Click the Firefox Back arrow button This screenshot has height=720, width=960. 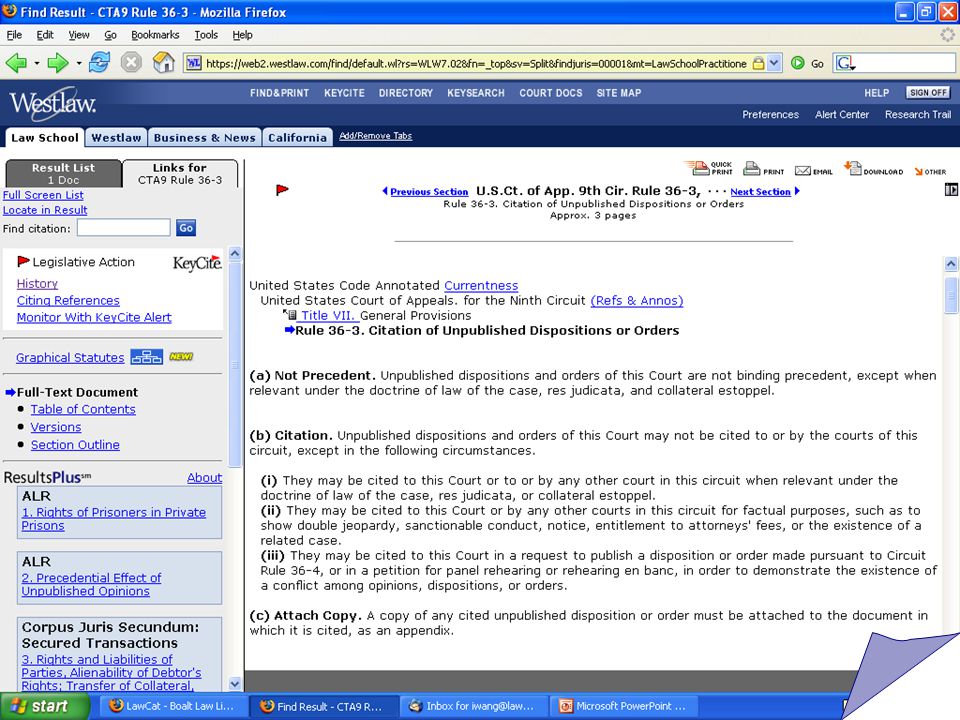tap(16, 62)
